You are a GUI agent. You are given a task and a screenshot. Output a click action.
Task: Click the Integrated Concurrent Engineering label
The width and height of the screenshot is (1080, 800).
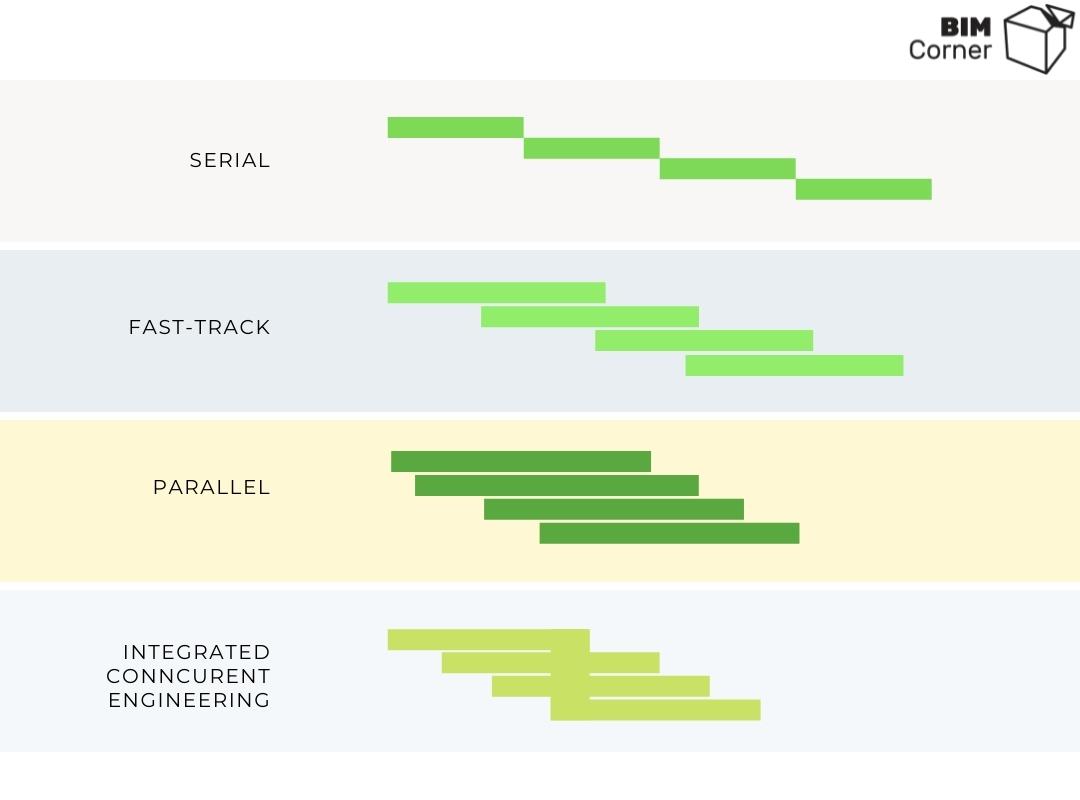point(189,676)
